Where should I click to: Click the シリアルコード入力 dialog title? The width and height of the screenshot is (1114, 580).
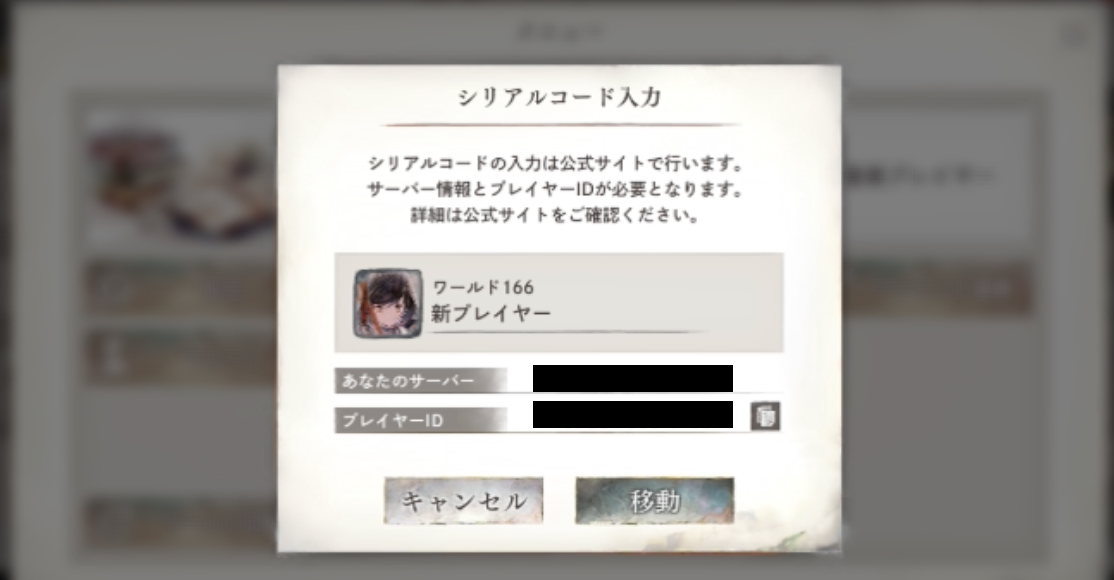559,97
